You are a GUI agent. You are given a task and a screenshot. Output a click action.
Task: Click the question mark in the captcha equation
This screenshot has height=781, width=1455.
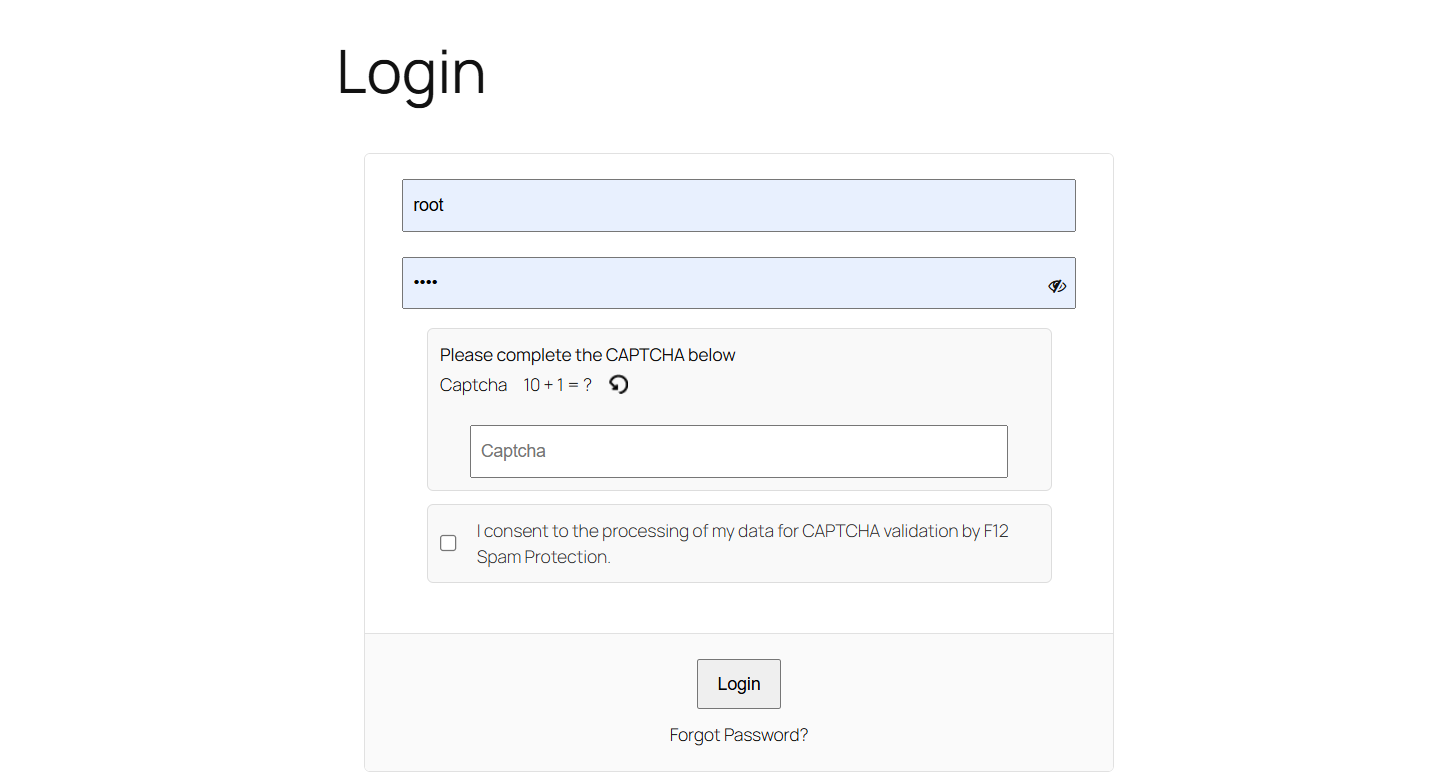click(587, 385)
